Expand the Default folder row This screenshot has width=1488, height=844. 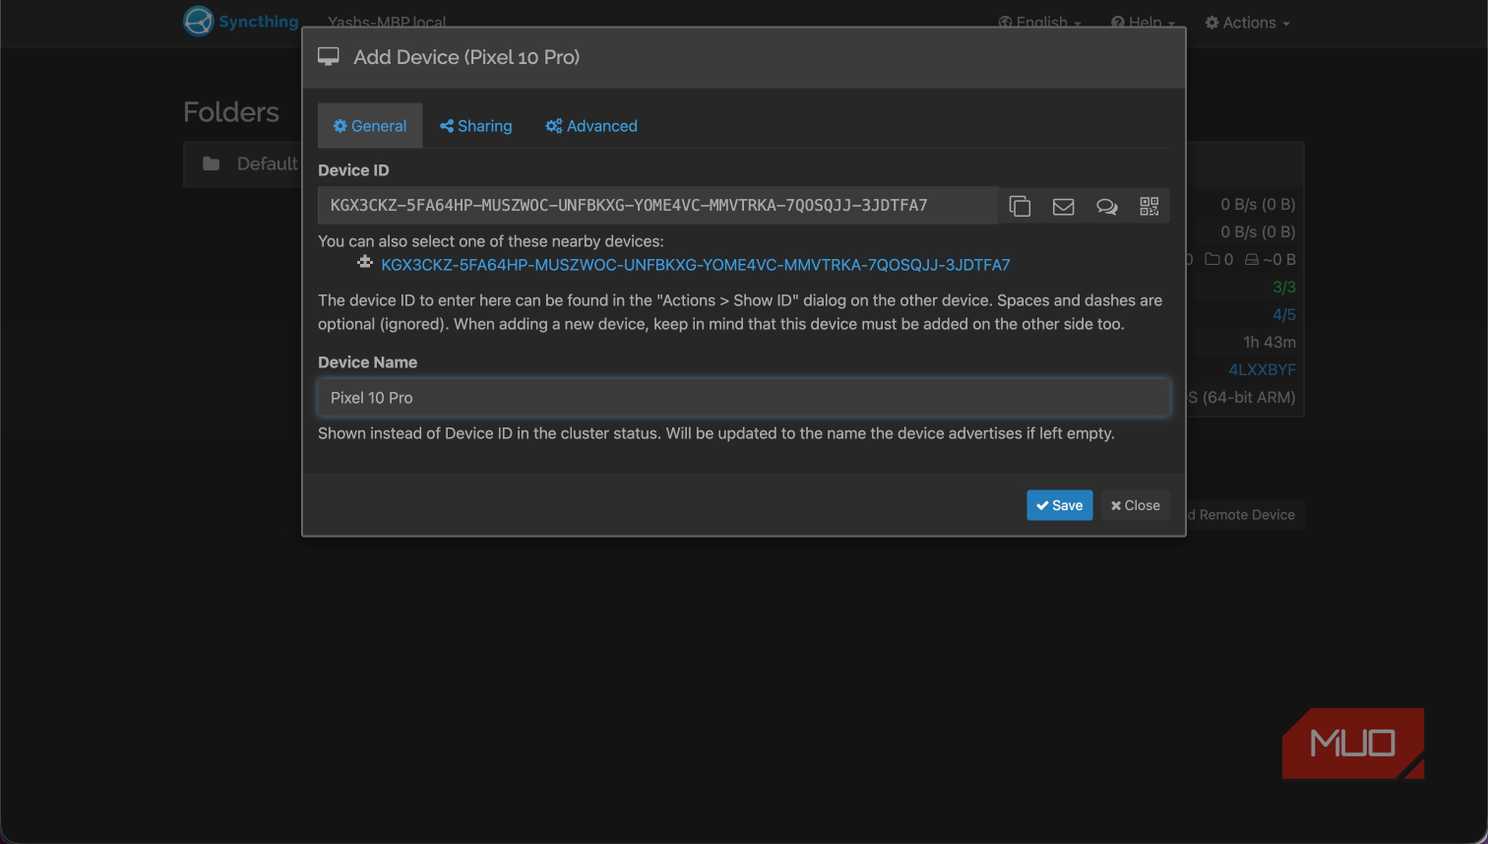pos(243,164)
